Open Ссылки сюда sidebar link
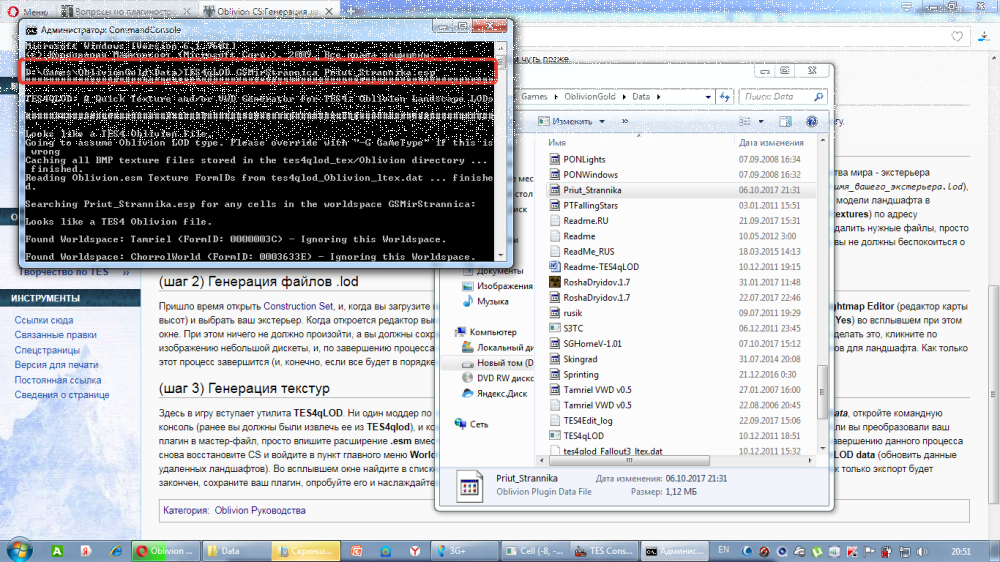The image size is (1000, 562). pos(44,320)
